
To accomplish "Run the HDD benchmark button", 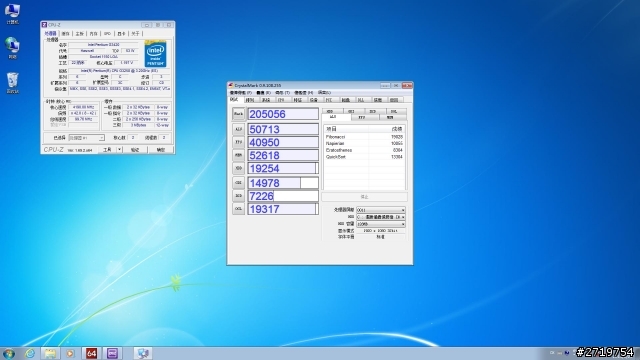I will (238, 168).
